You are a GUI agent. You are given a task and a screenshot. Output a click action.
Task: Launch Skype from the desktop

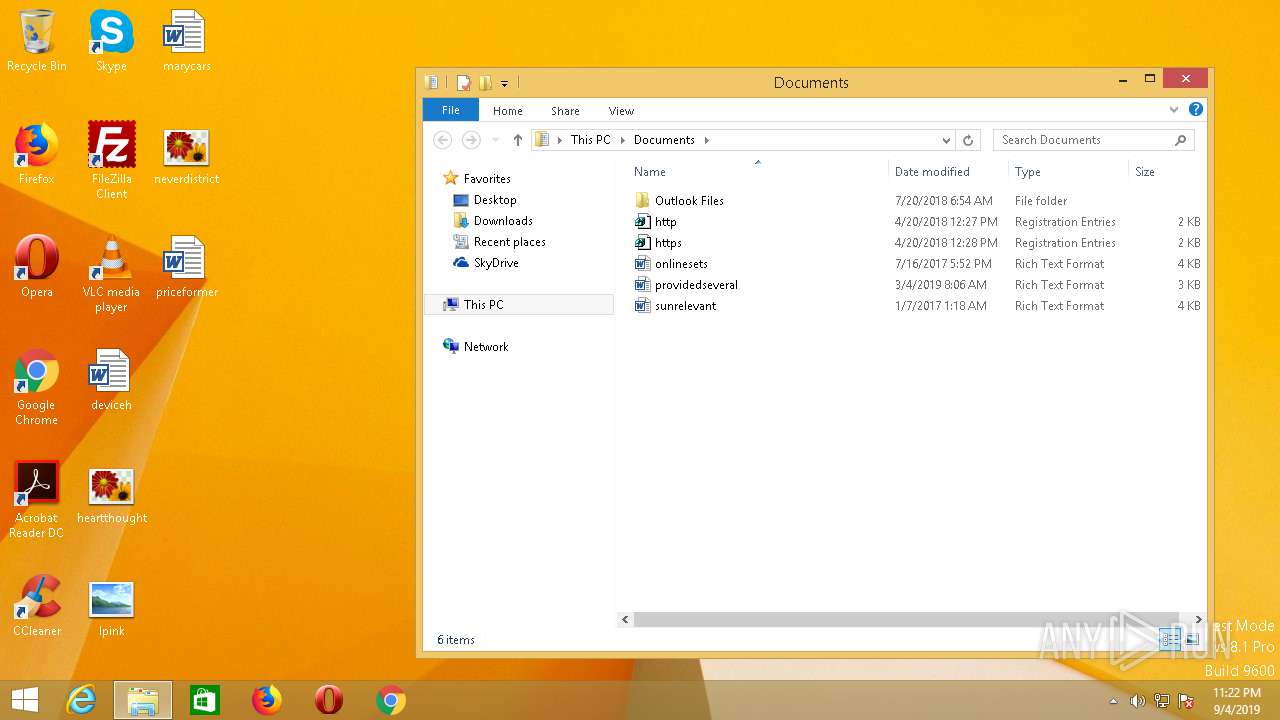click(111, 41)
